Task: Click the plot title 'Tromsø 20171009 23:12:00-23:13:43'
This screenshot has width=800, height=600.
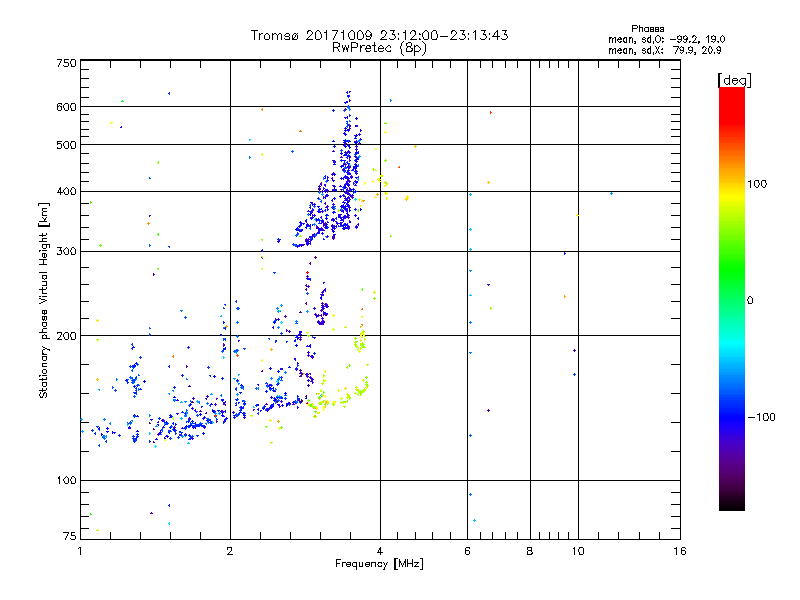Action: pos(380,35)
